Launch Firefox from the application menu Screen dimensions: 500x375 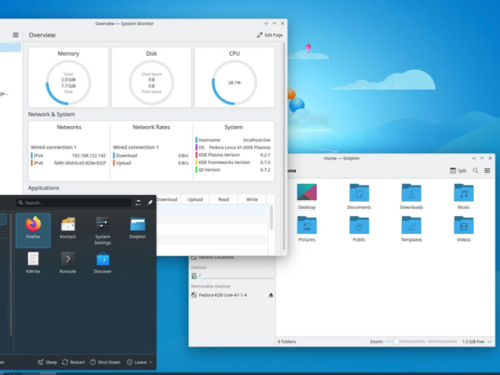(x=33, y=230)
